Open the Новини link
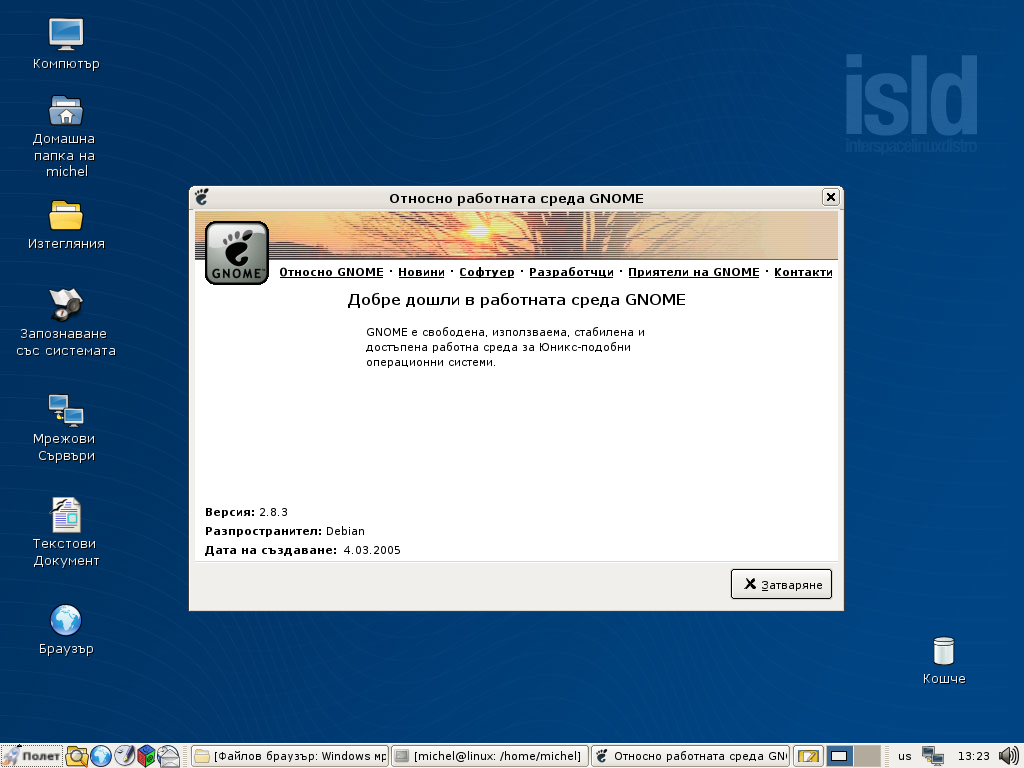1024x768 pixels. pos(421,272)
